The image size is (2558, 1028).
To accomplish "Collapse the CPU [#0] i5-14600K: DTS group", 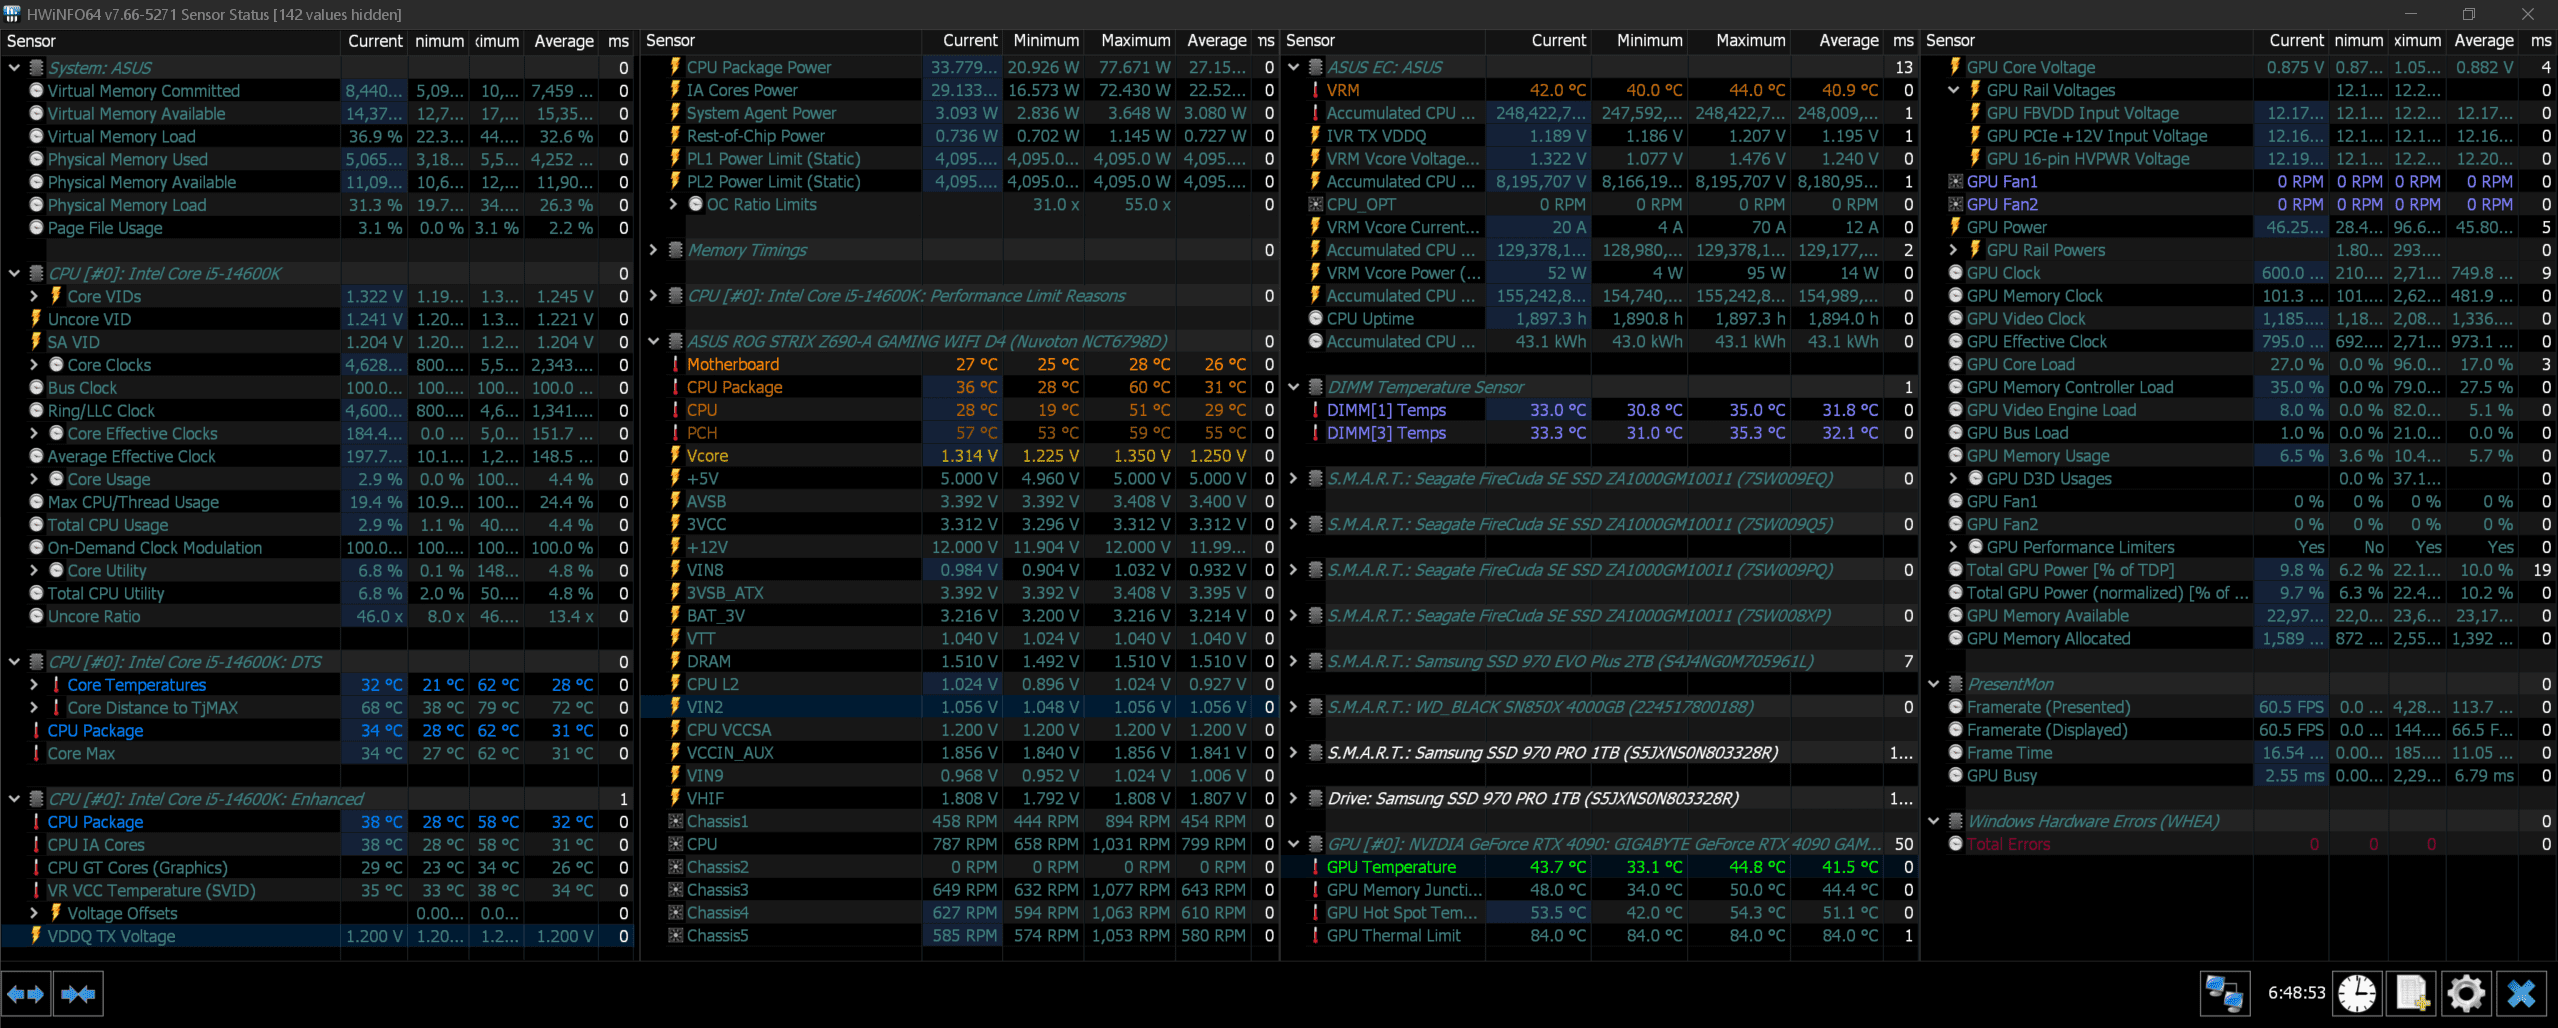I will click(14, 662).
